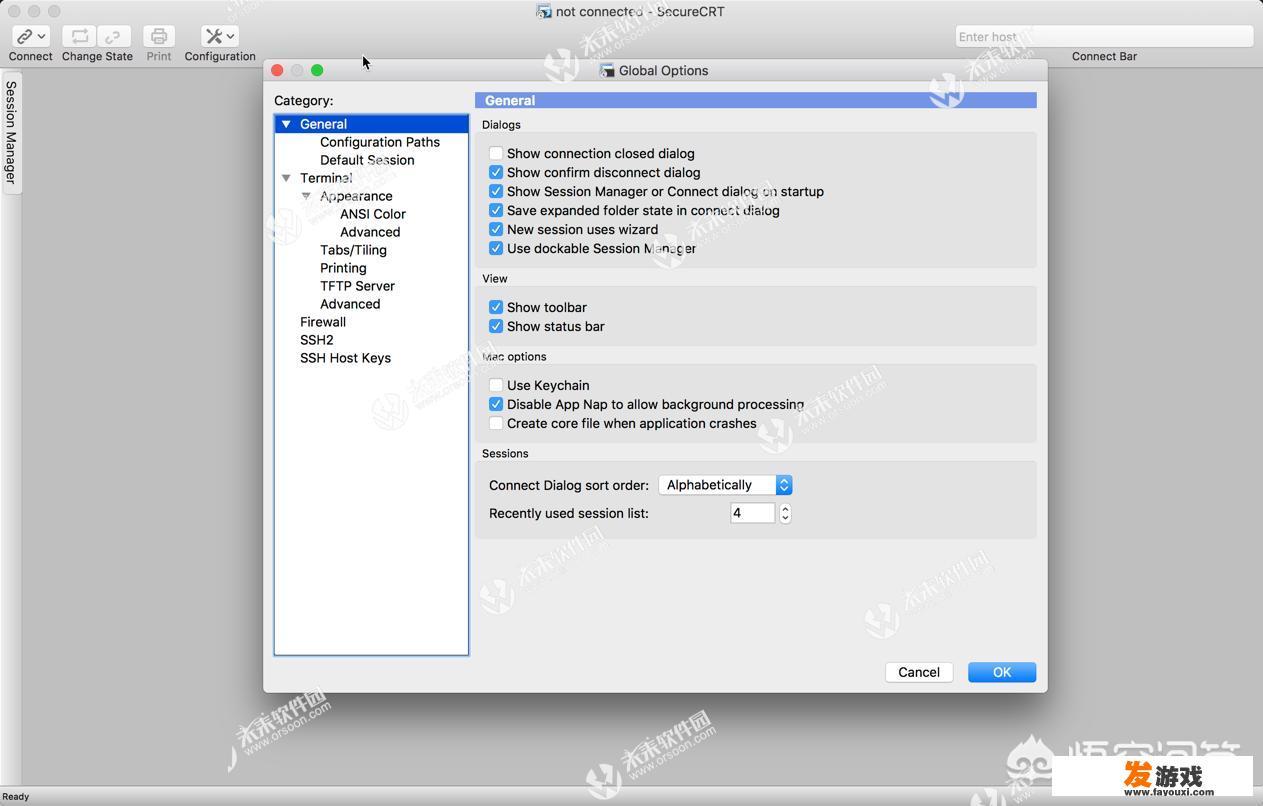Open the Configuration tools icon

[x=214, y=36]
